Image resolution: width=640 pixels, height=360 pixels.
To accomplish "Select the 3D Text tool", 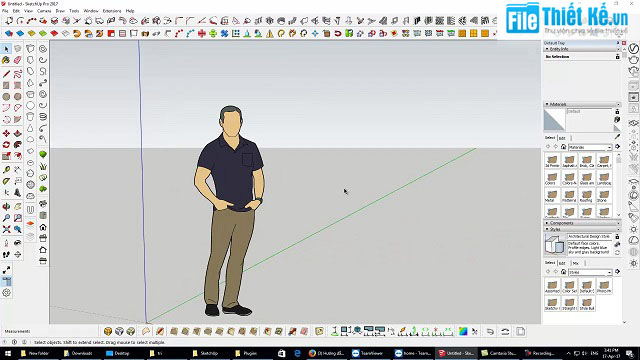I will click(x=18, y=192).
